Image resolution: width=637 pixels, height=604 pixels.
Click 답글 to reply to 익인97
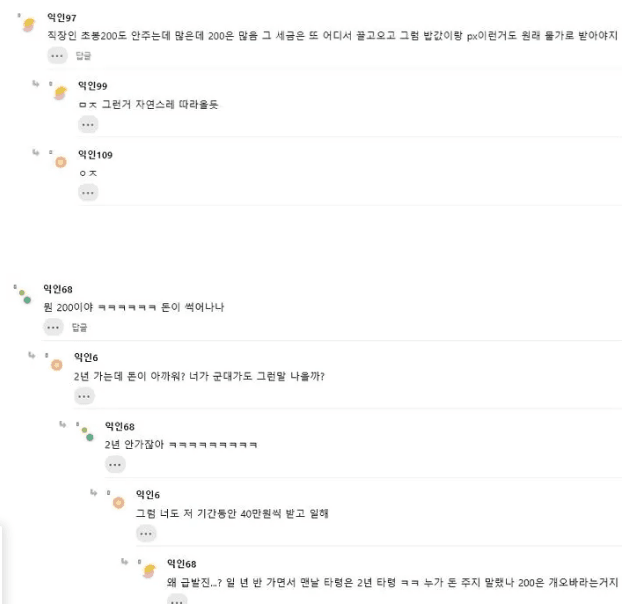83,56
